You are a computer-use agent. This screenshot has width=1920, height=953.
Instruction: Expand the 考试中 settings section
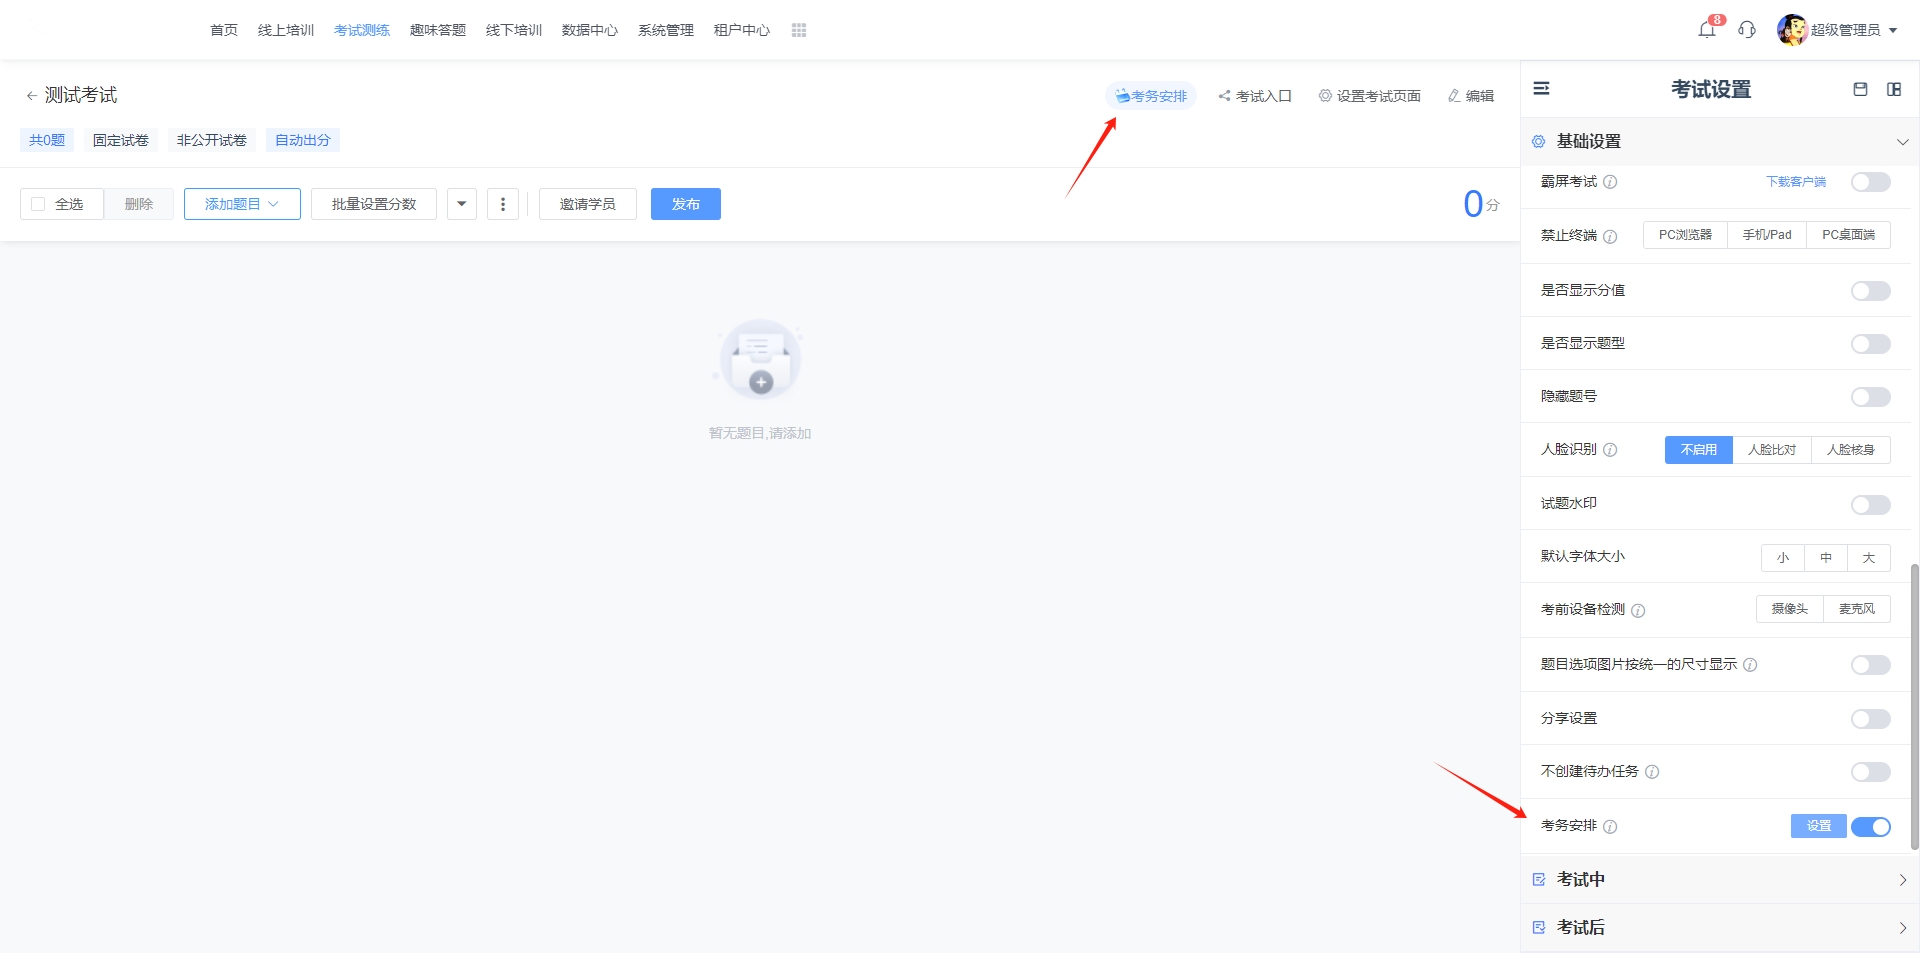[x=1720, y=880]
